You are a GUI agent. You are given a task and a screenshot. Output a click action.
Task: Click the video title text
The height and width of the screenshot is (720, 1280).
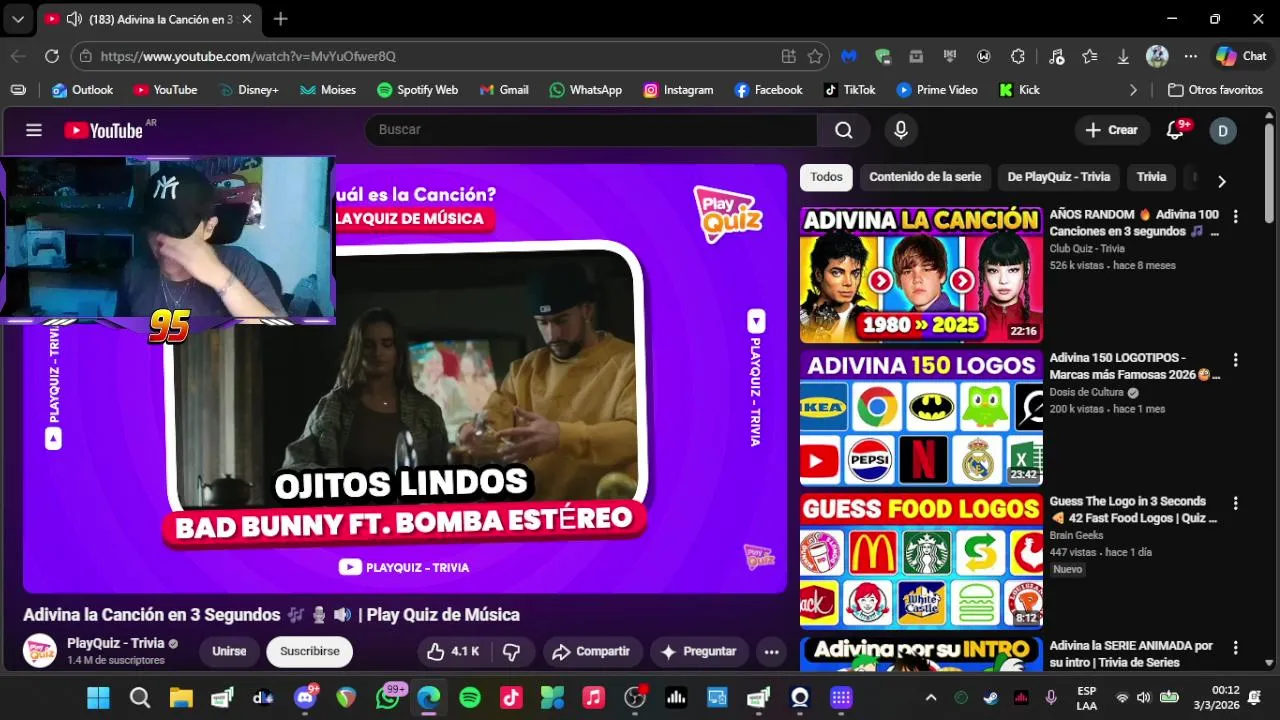[x=271, y=615]
